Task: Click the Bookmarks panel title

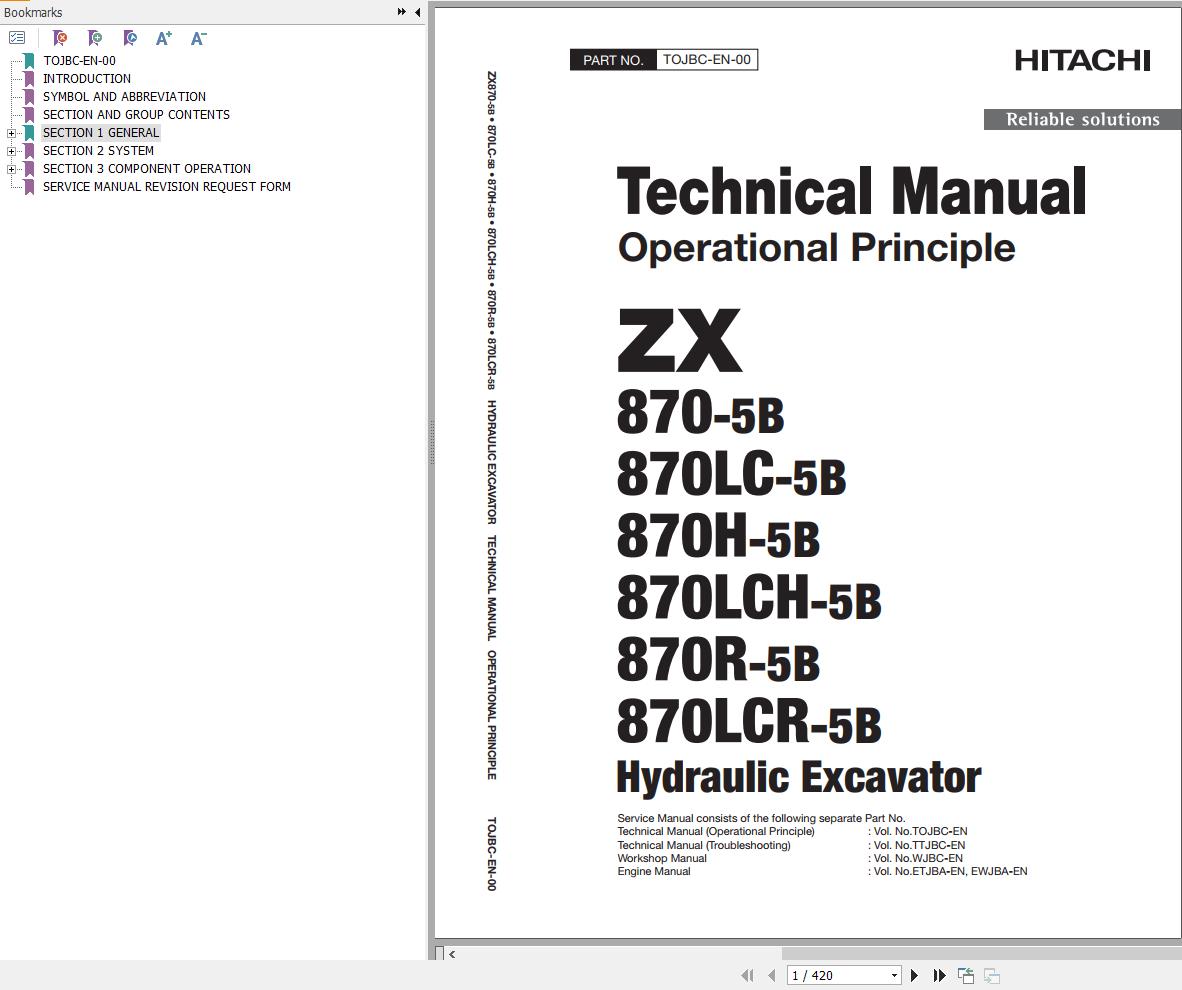Action: click(33, 12)
